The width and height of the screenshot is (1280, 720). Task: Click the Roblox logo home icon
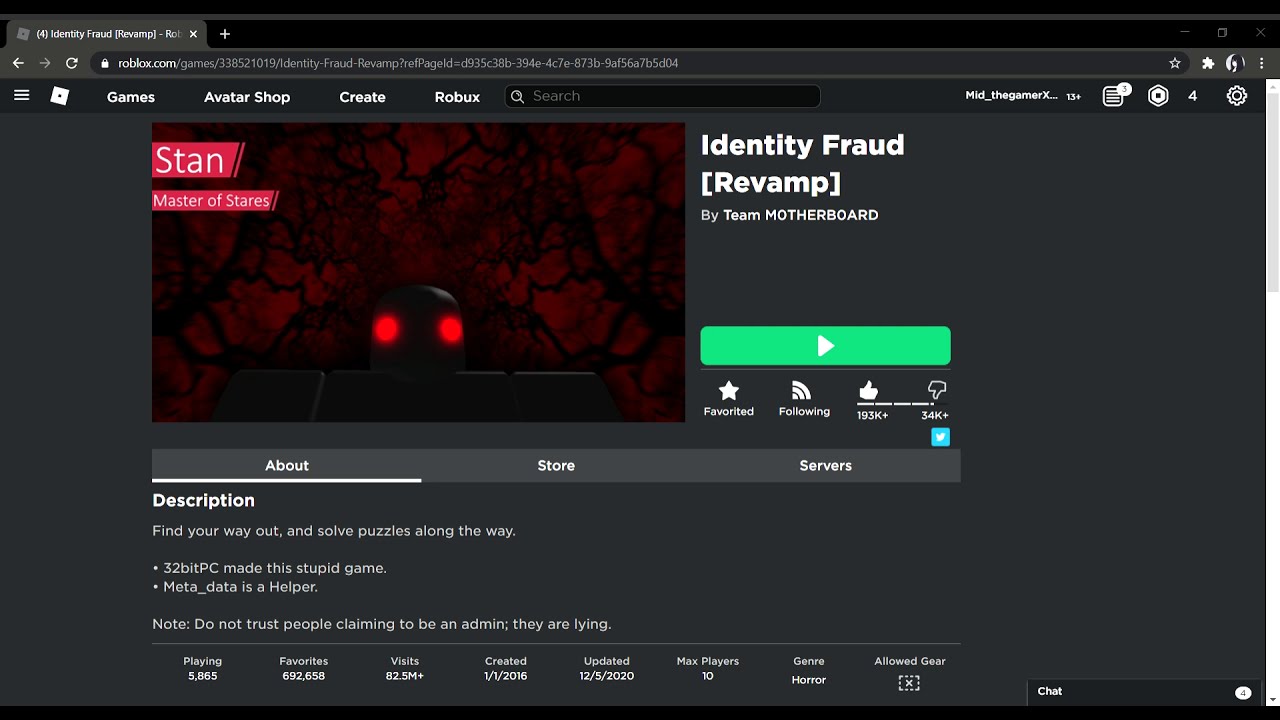click(x=60, y=96)
